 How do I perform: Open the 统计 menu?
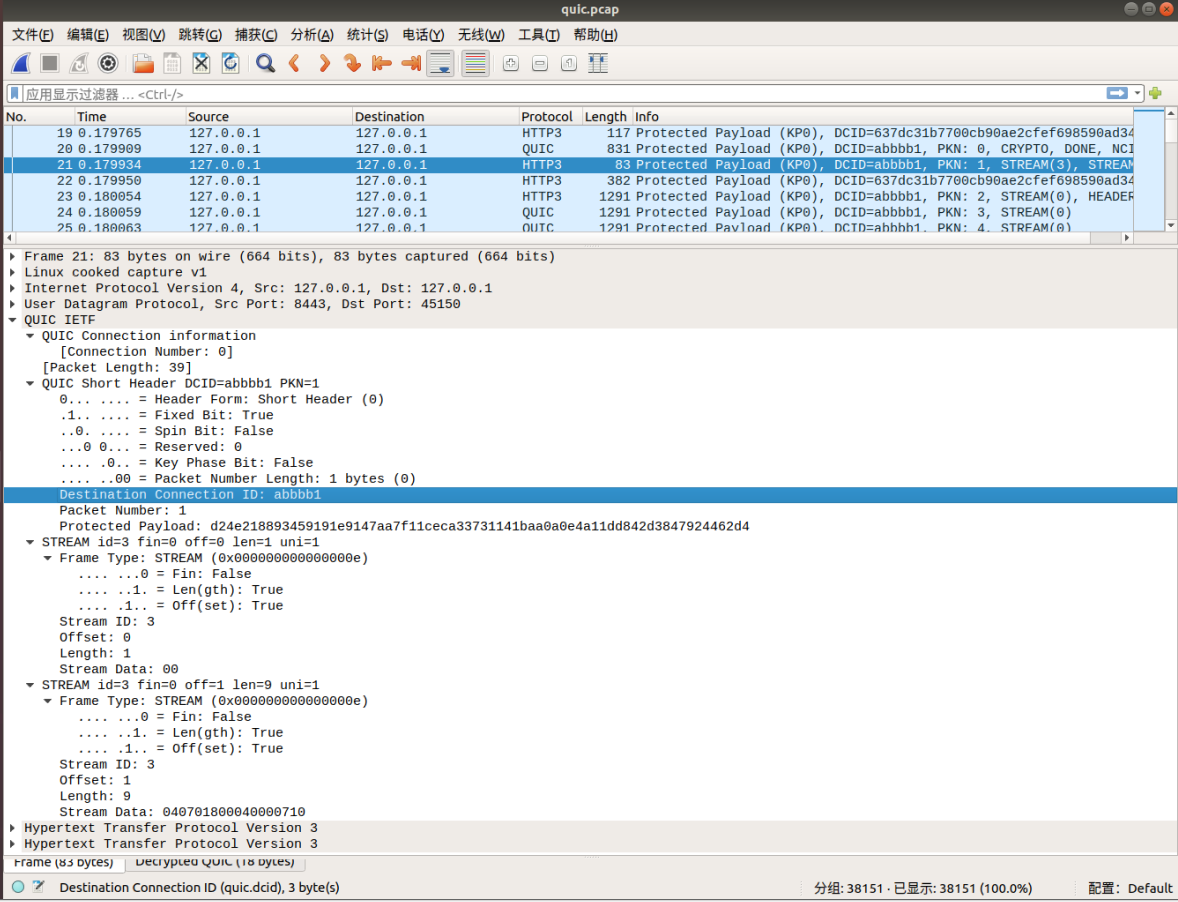tap(367, 33)
